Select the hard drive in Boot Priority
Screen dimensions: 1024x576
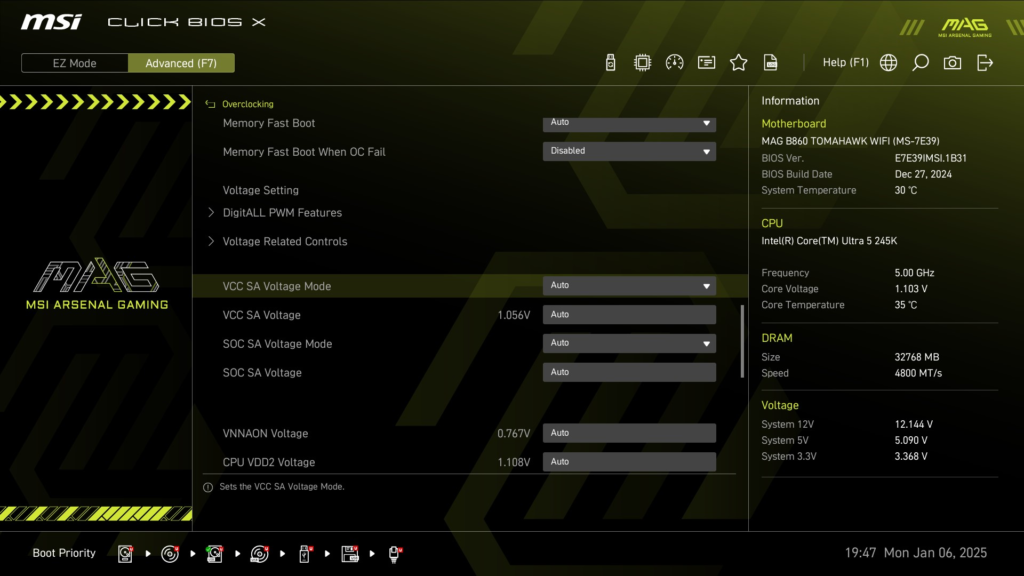tap(124, 553)
